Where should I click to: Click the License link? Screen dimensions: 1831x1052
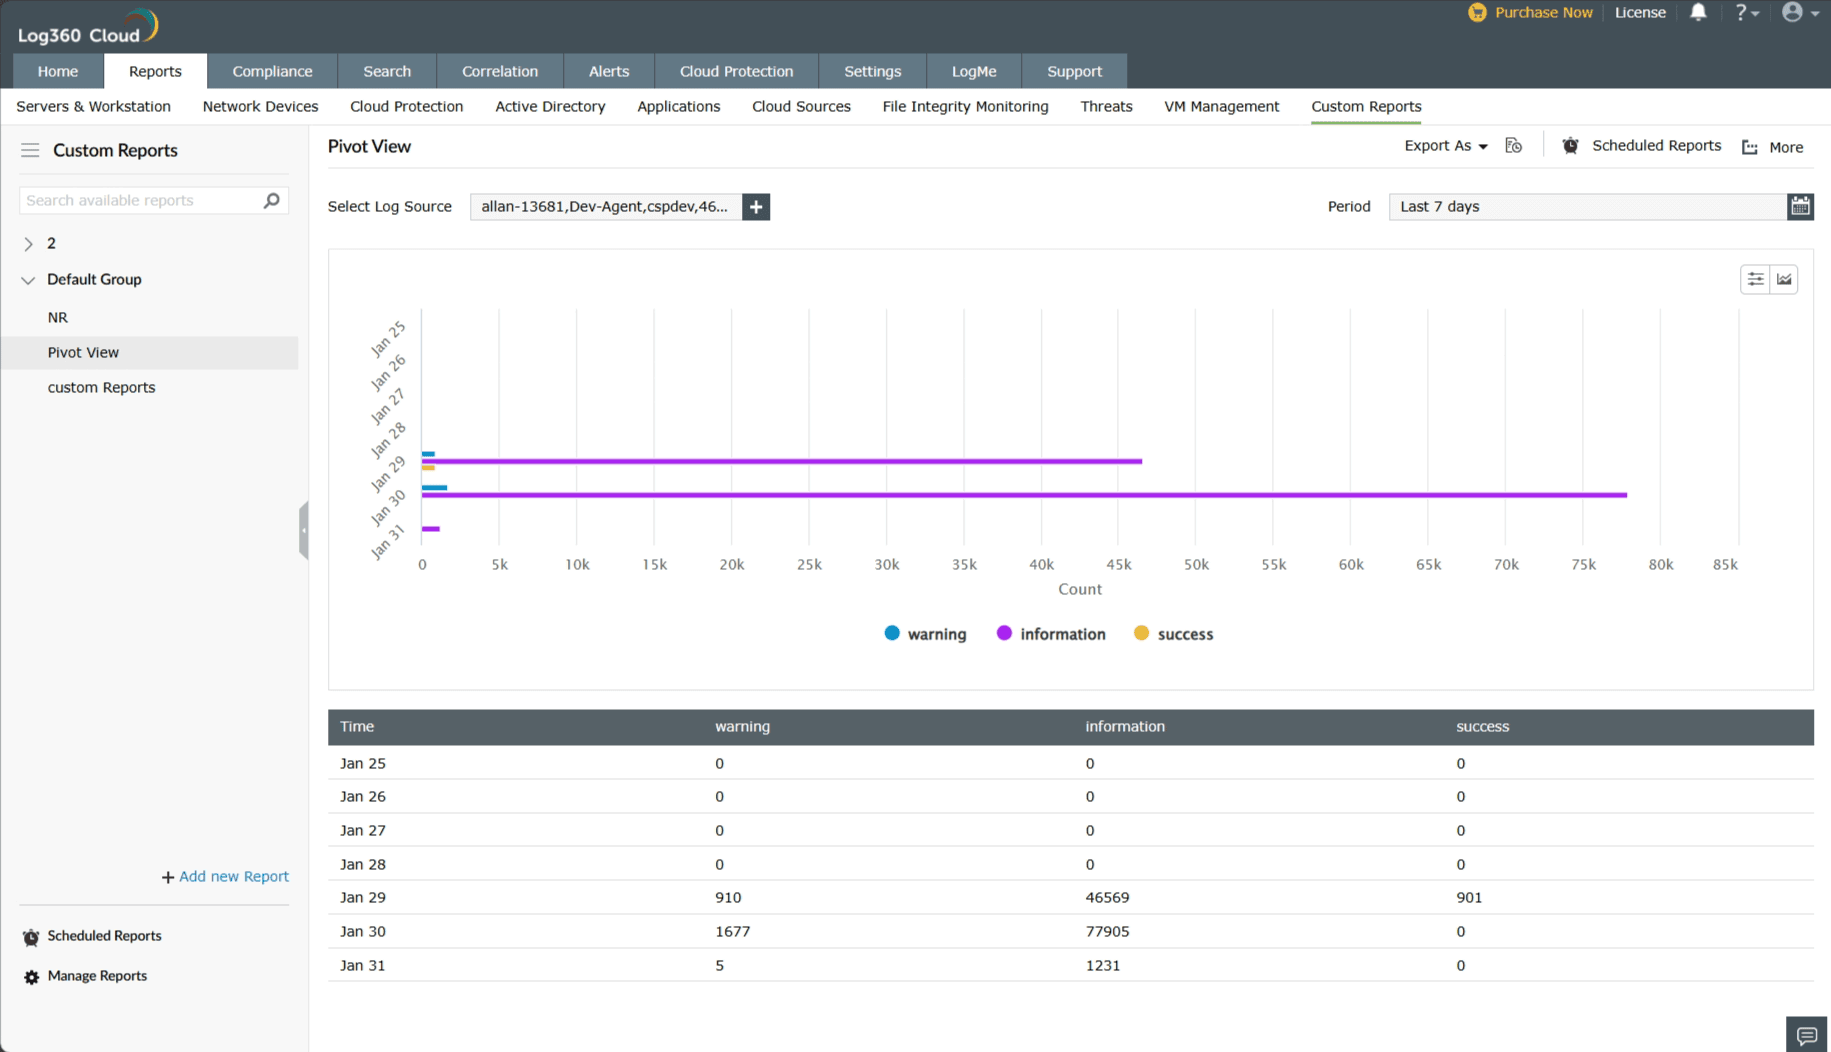pyautogui.click(x=1640, y=12)
